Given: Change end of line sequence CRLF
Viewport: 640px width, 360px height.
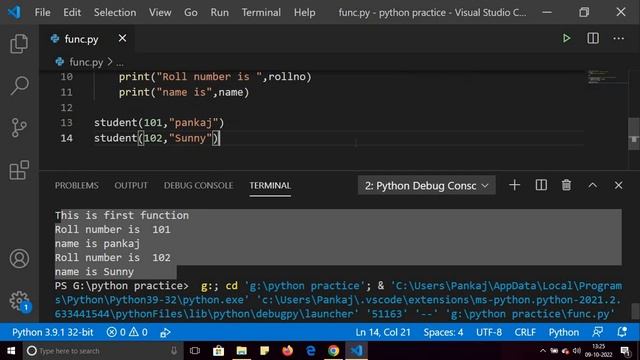Looking at the screenshot, I should click(525, 332).
